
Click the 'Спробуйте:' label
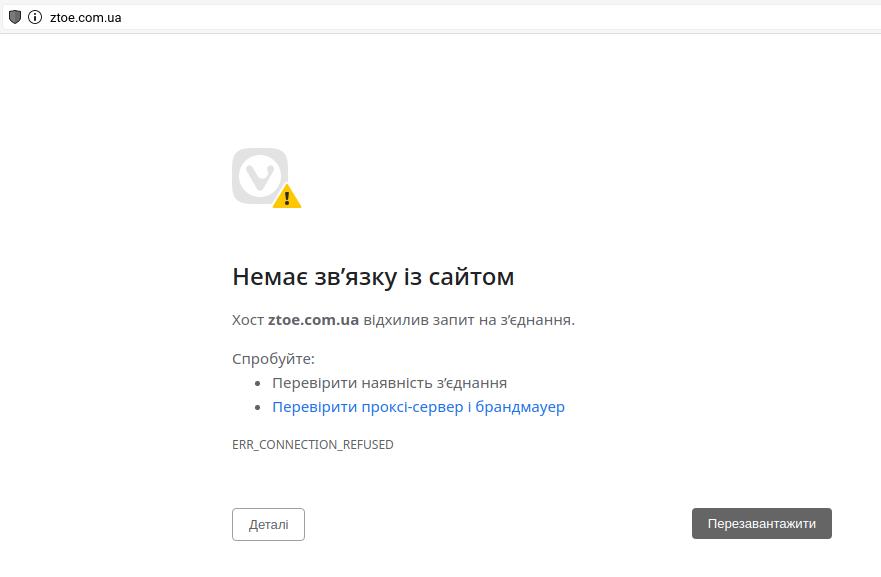[273, 358]
